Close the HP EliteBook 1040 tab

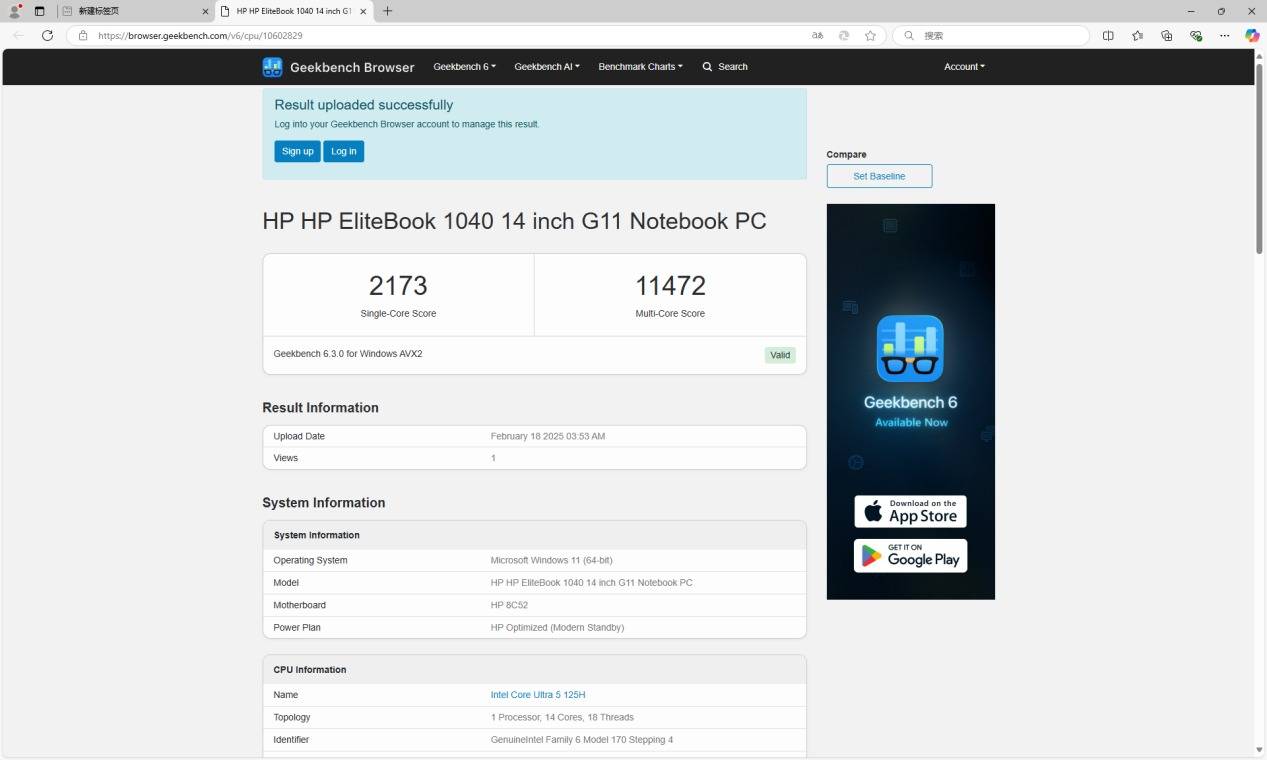(x=362, y=11)
